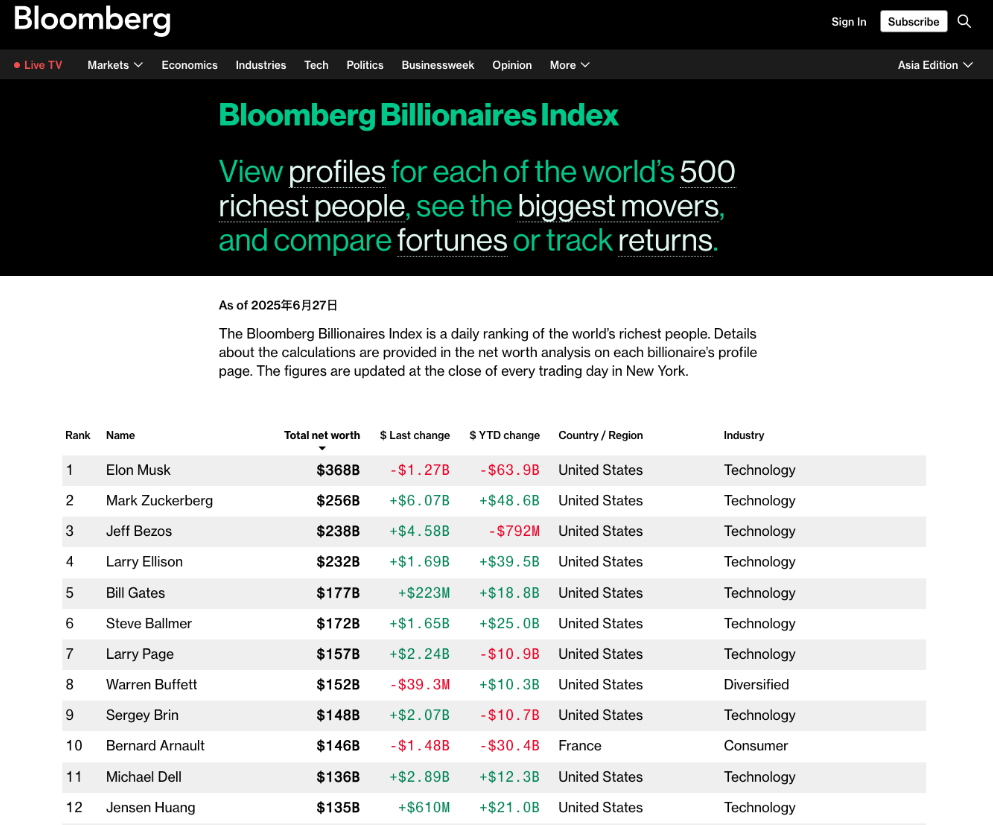Click the search magnifier icon

click(964, 21)
